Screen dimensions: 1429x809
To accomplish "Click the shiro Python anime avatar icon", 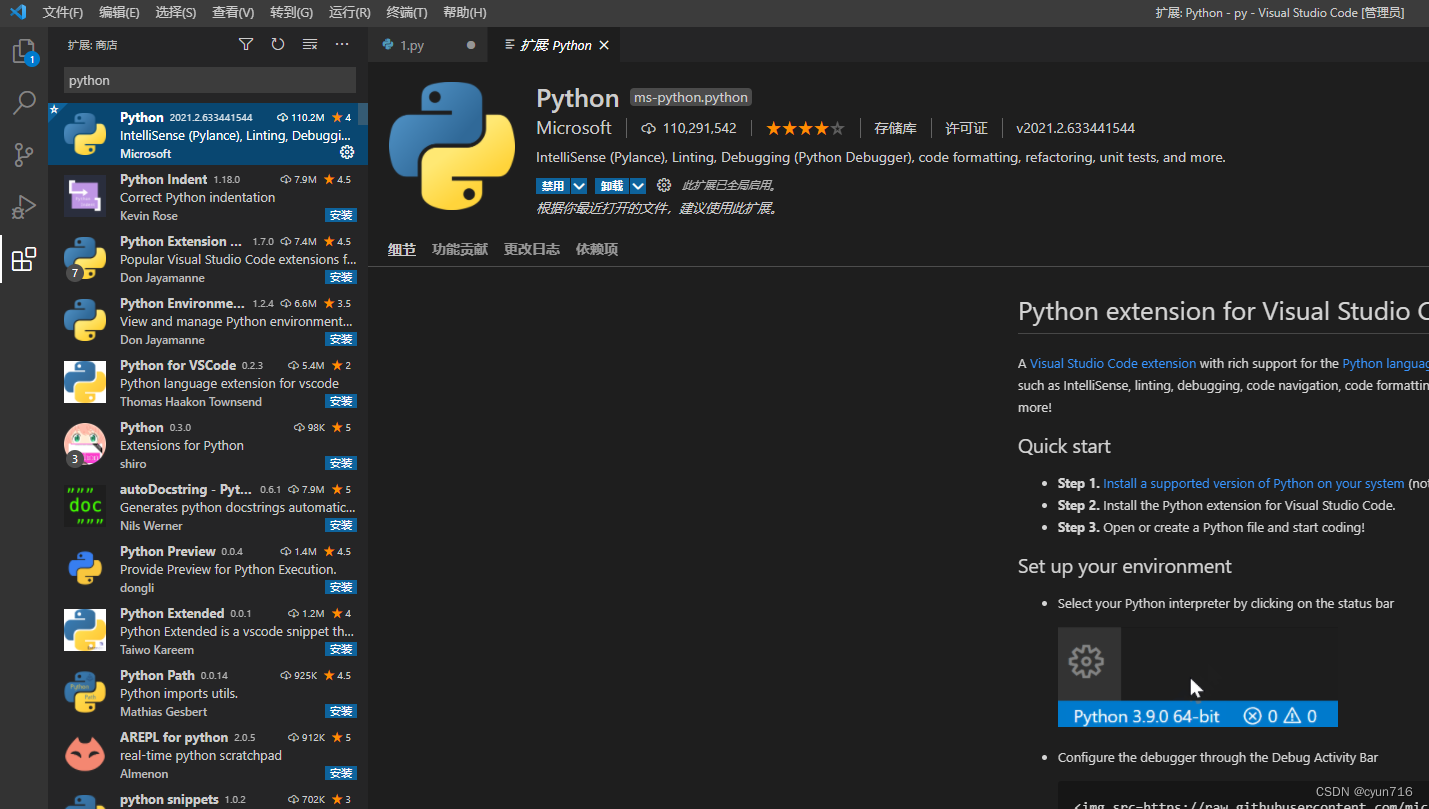I will pyautogui.click(x=85, y=445).
